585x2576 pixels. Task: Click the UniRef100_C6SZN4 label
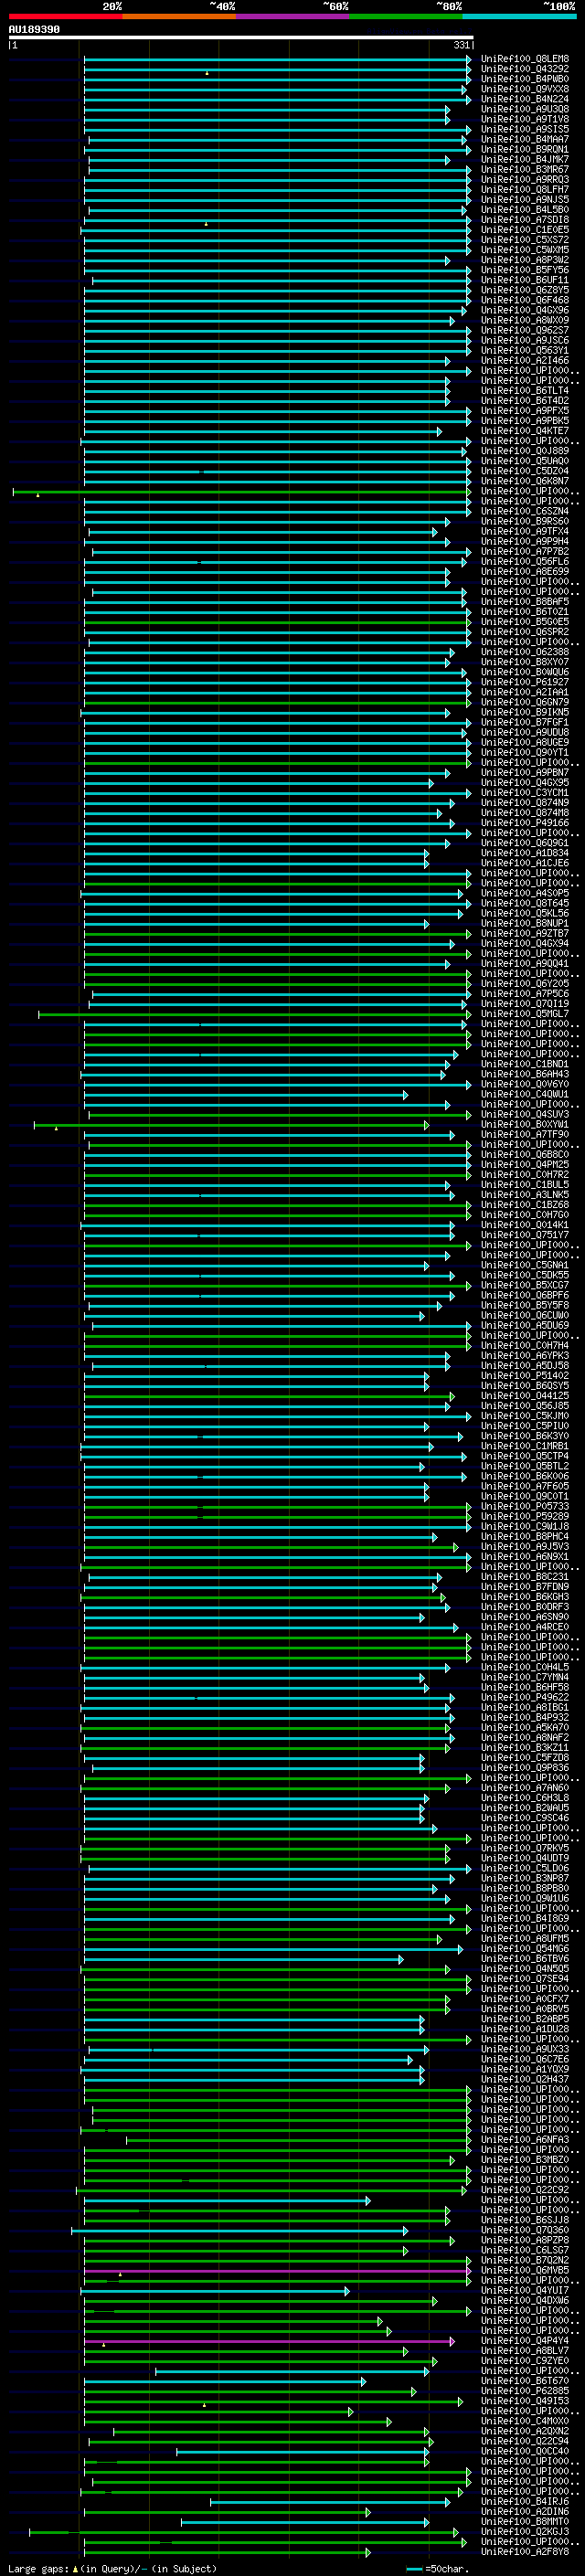(525, 511)
